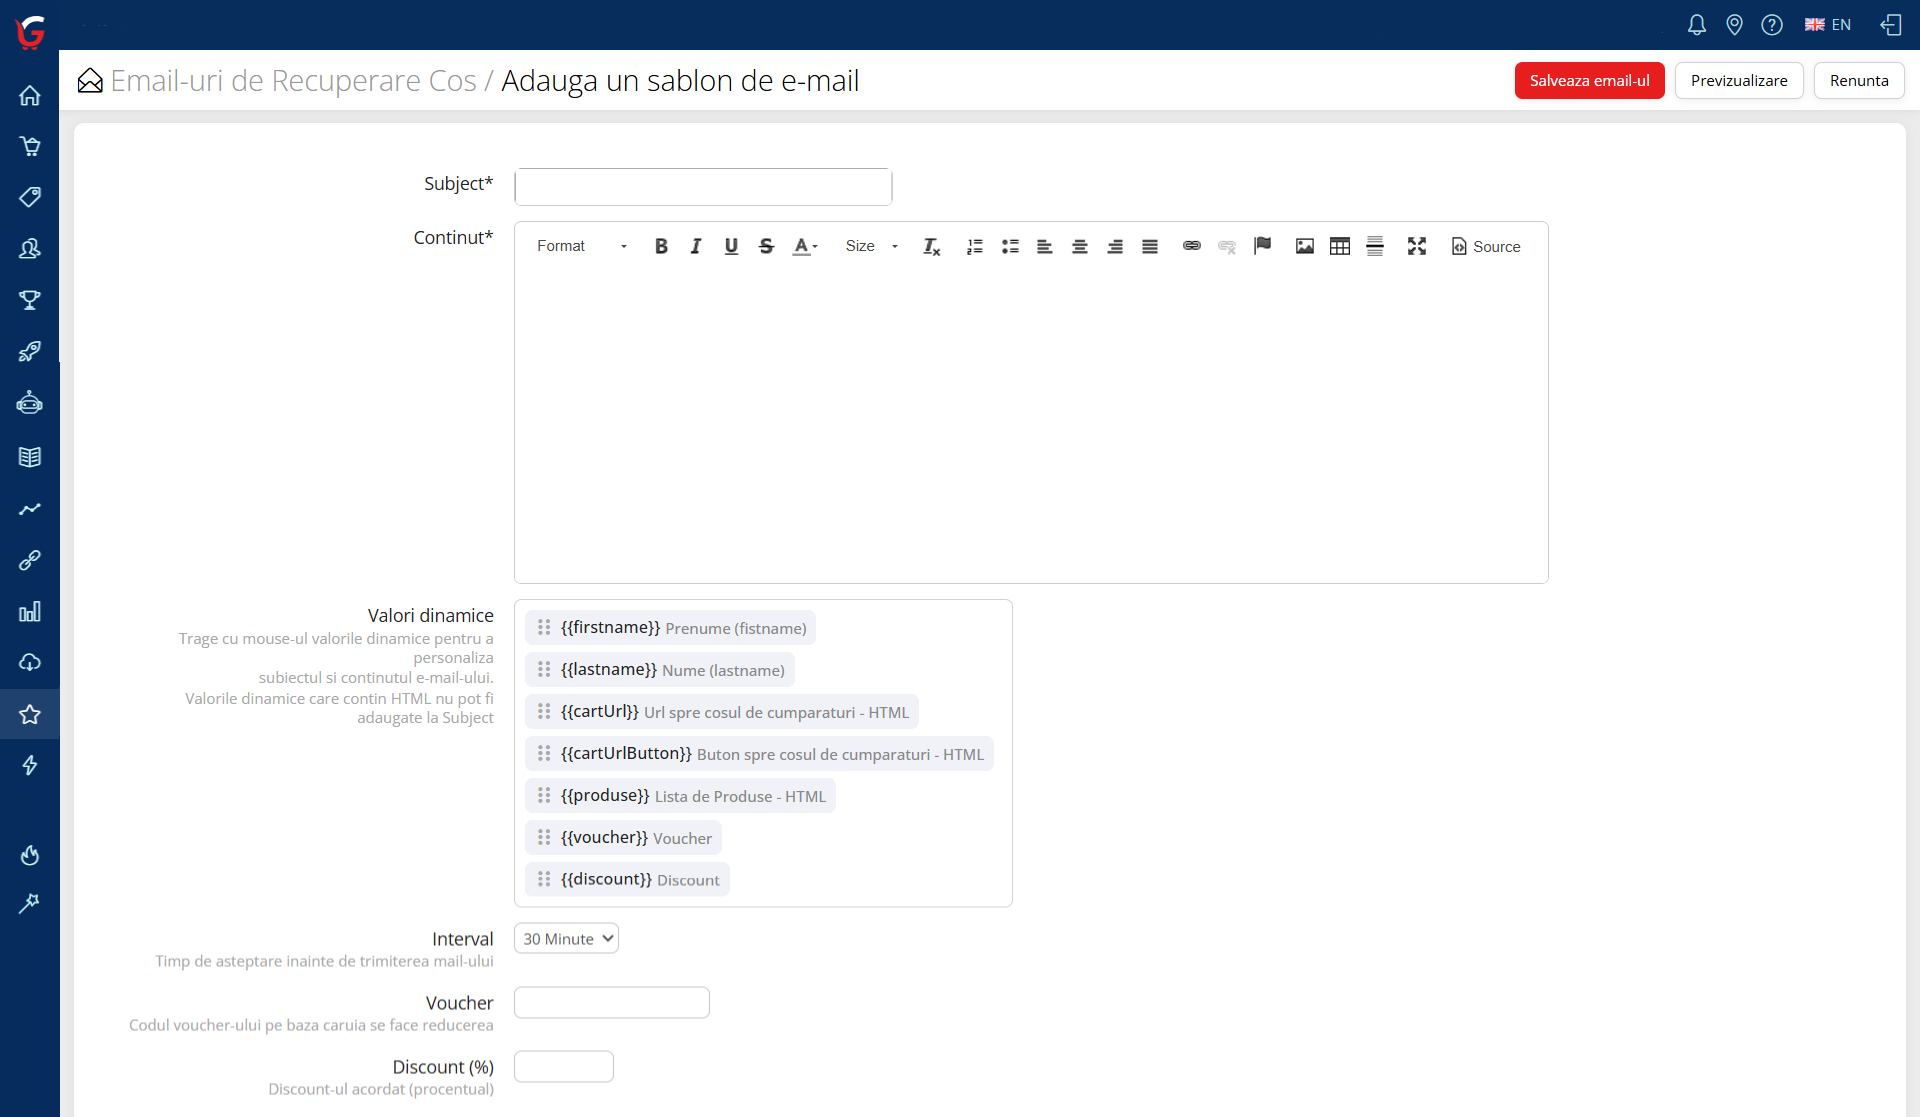1920x1117 pixels.
Task: Click the anchor flag icon
Action: click(x=1262, y=246)
